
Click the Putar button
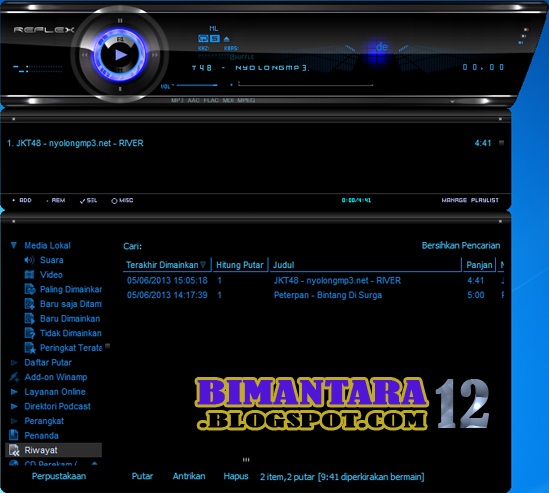[142, 476]
